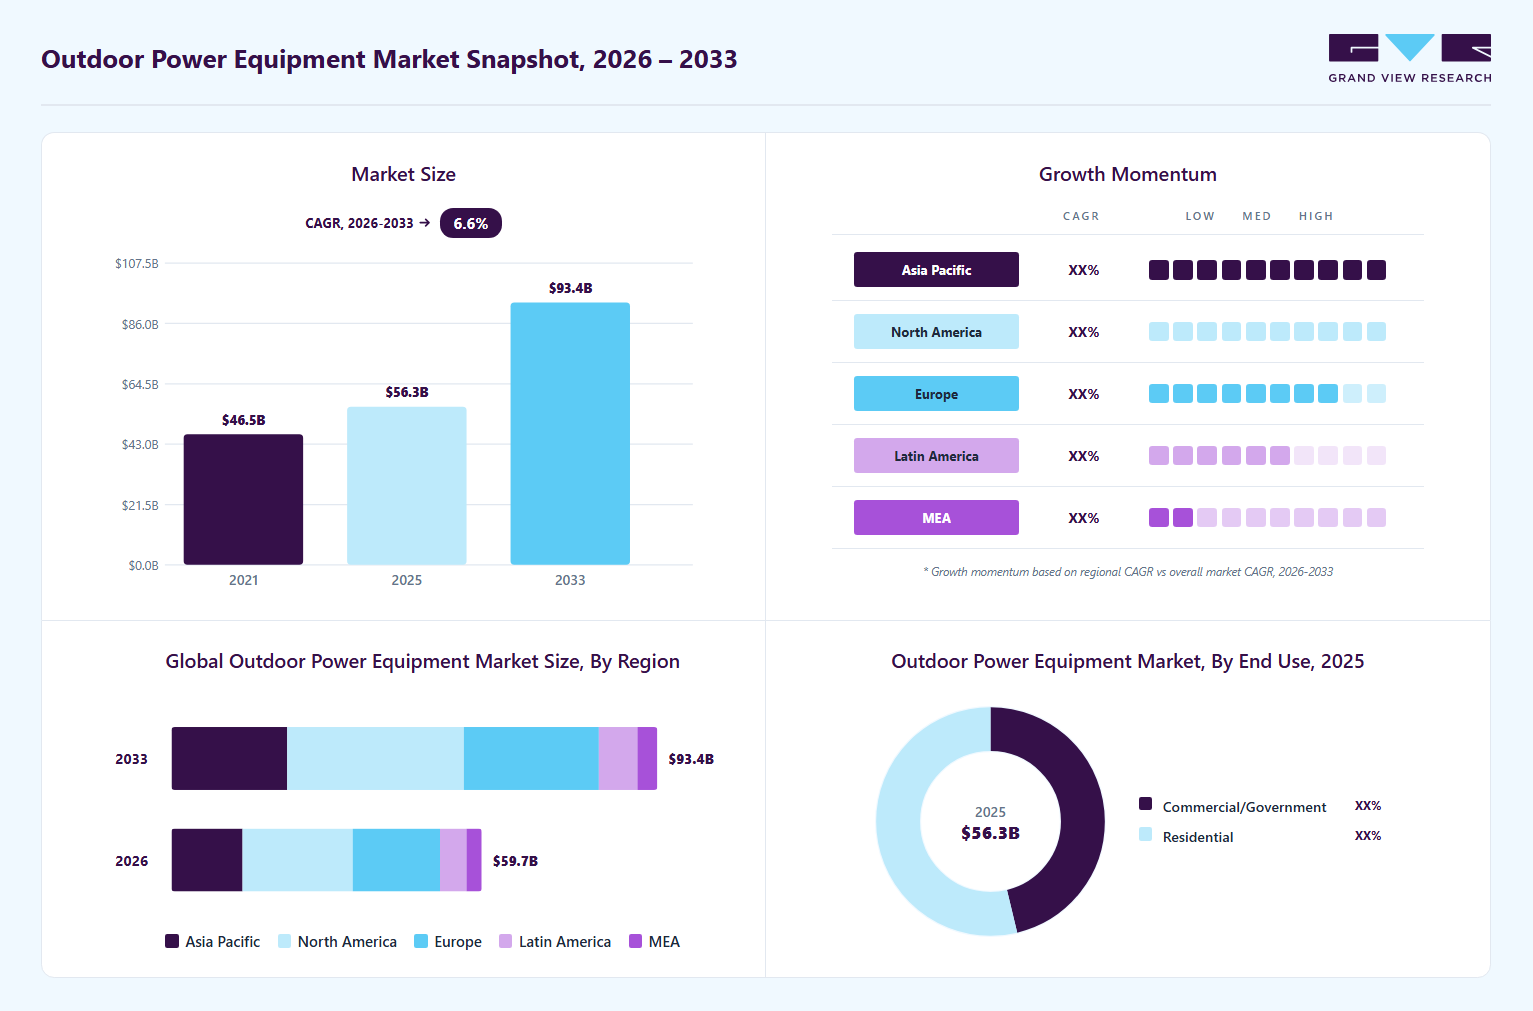
Task: Click the $56.3B label above the 2025 bar
Action: coord(407,392)
